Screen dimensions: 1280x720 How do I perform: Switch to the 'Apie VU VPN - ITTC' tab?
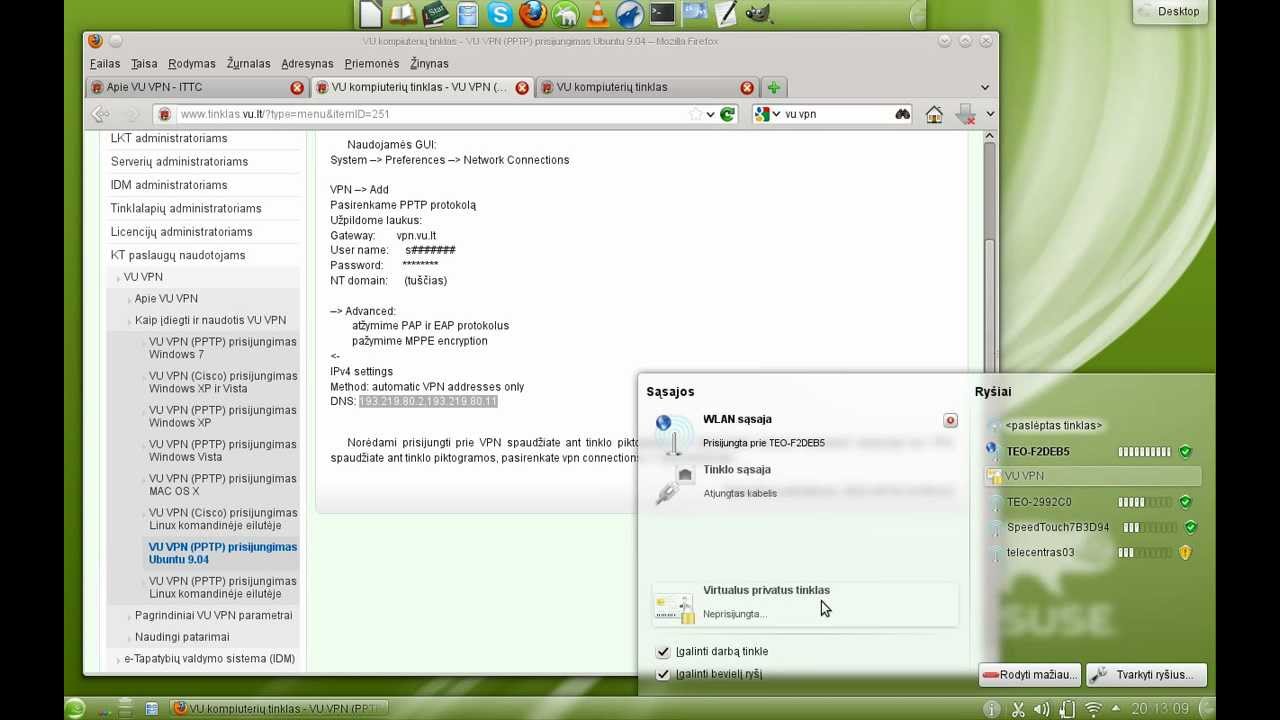[x=198, y=87]
